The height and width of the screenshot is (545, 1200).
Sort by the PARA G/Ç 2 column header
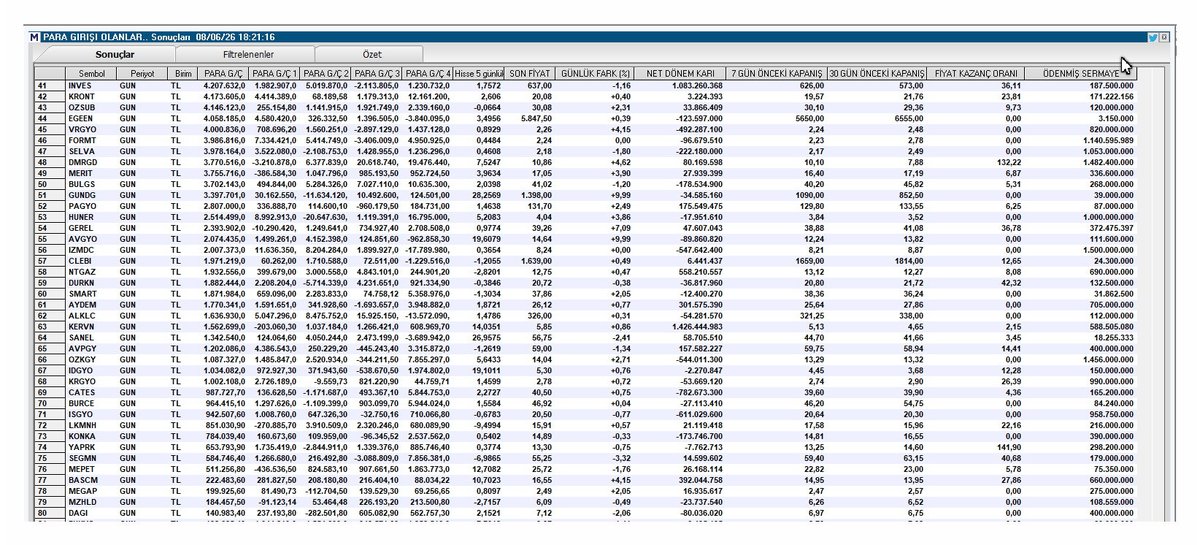(325, 74)
